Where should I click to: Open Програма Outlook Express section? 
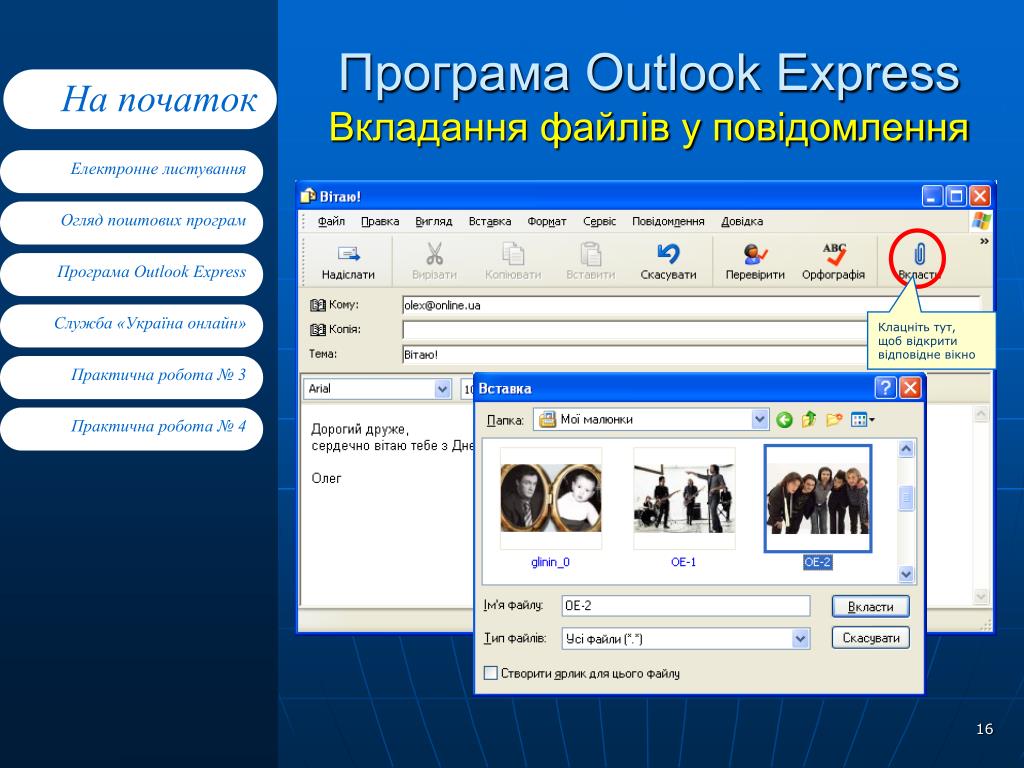132,274
